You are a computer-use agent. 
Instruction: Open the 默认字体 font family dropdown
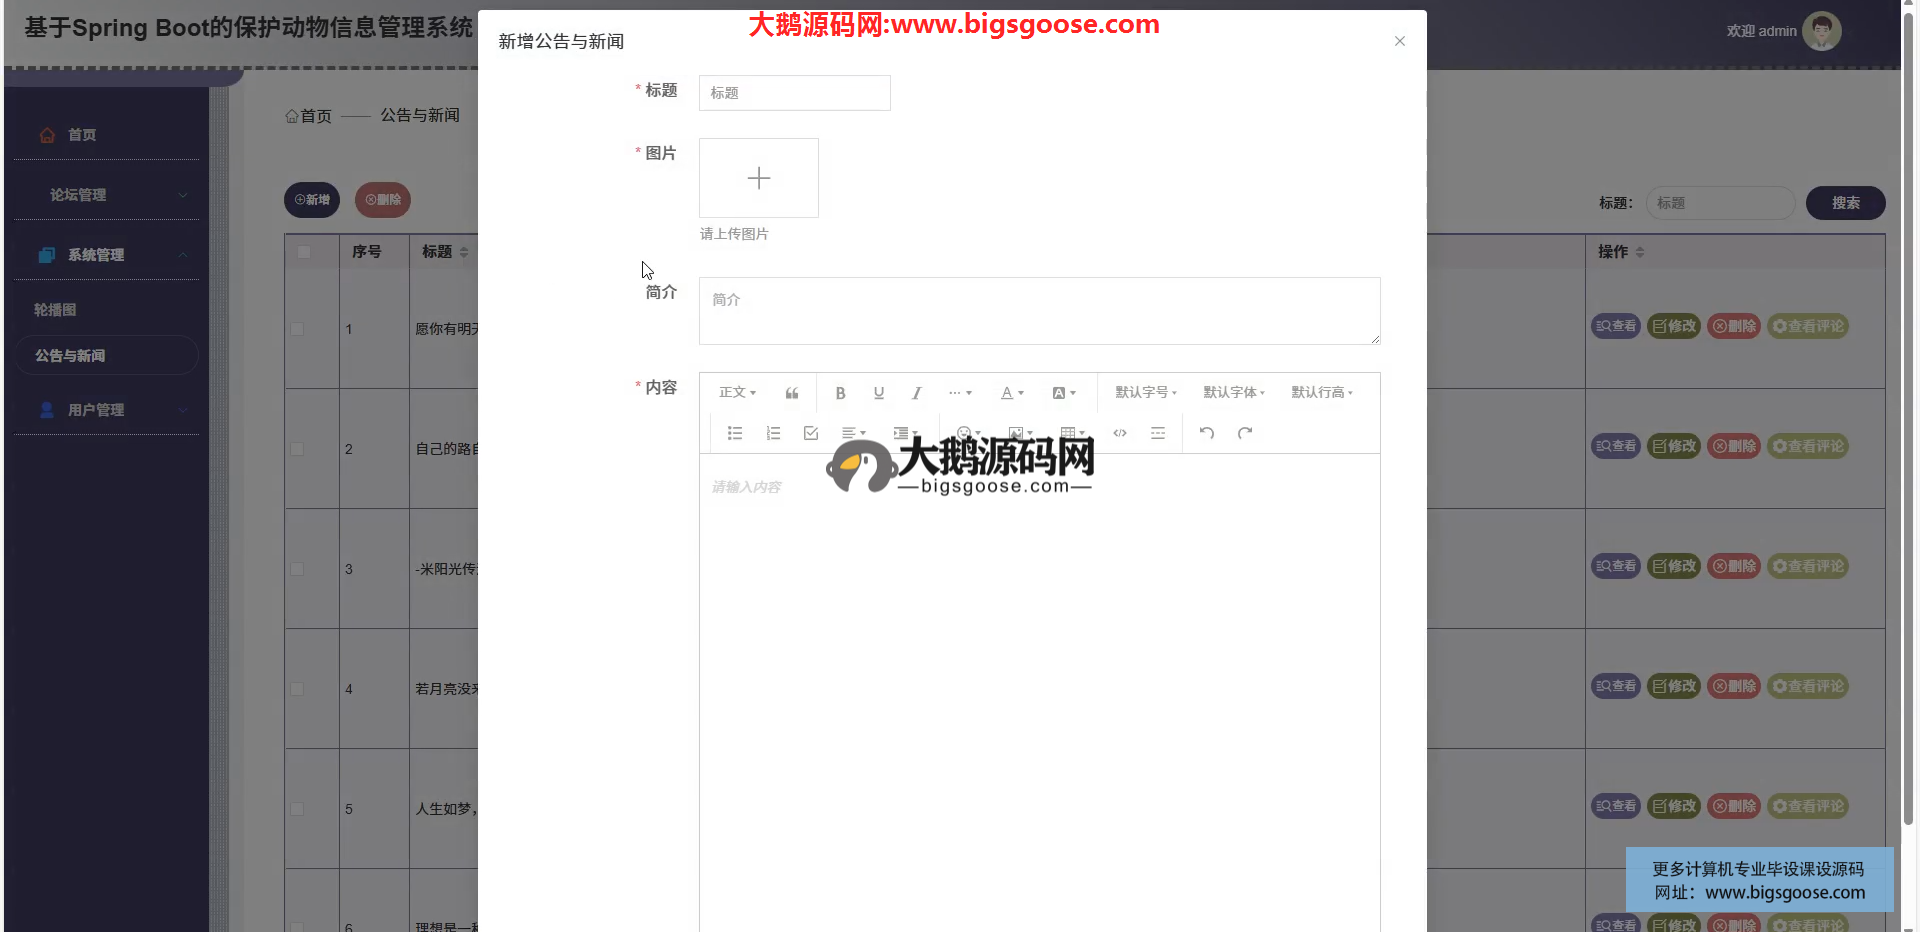click(x=1234, y=393)
